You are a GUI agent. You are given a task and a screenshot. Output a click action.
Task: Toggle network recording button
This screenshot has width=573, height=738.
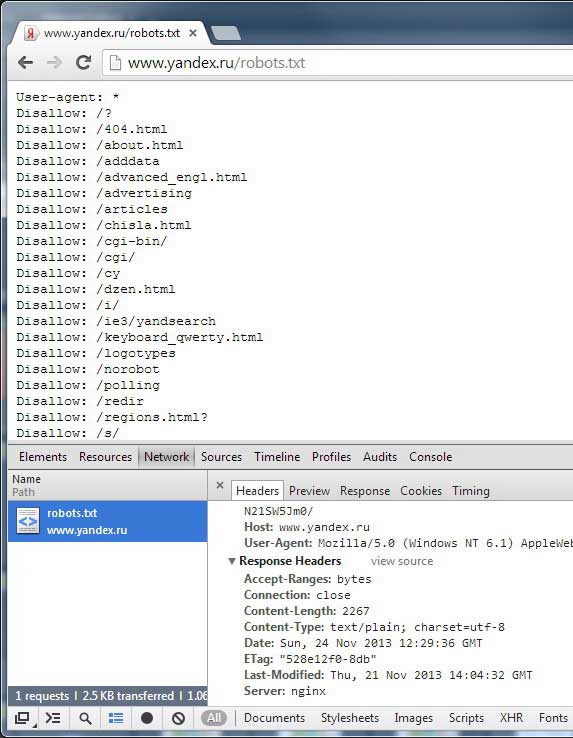(147, 718)
